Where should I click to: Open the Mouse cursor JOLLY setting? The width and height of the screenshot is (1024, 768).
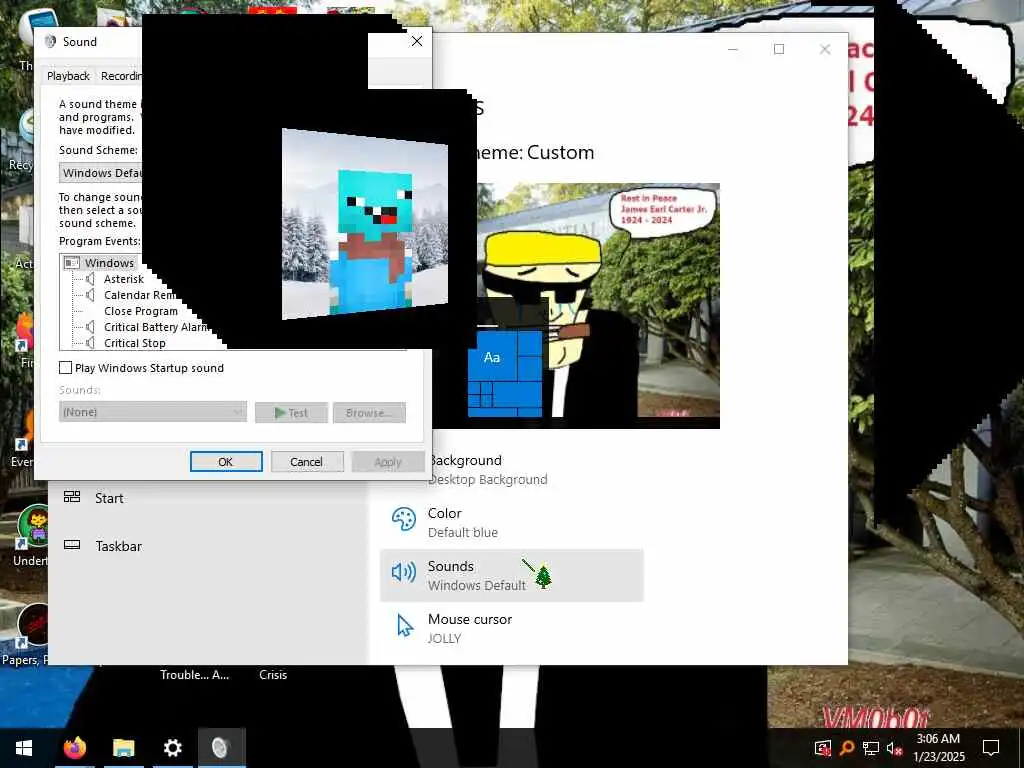(x=511, y=628)
